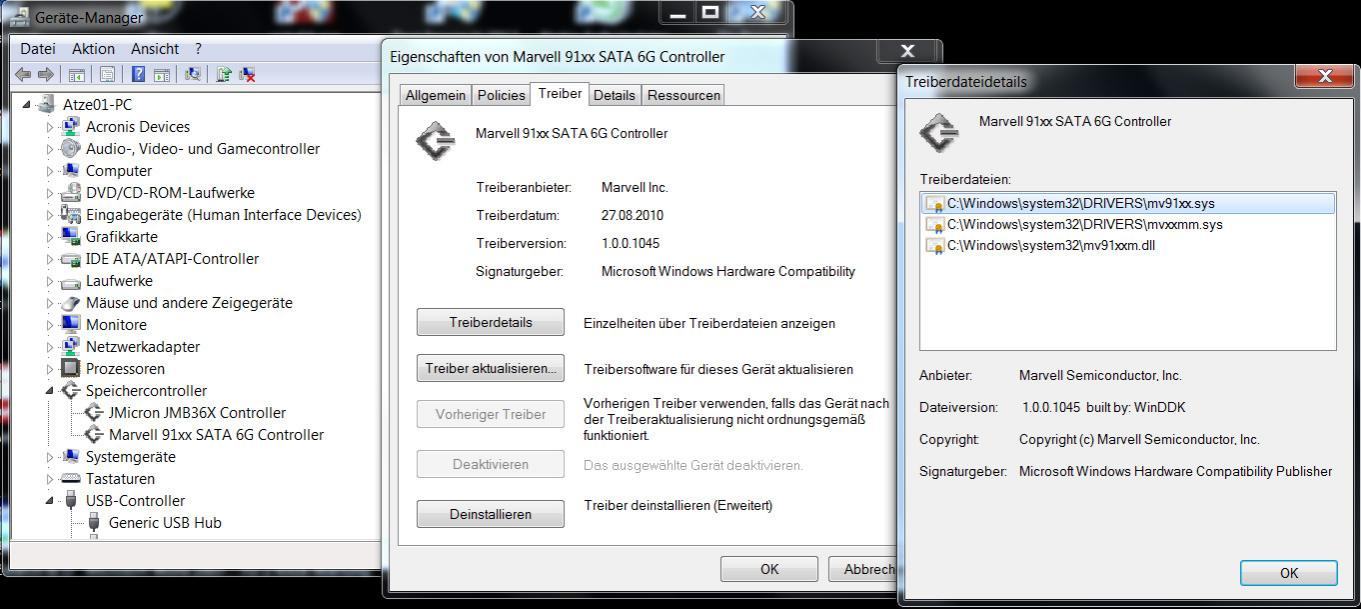Open Properties via the toolbar sheet icon

(x=107, y=74)
